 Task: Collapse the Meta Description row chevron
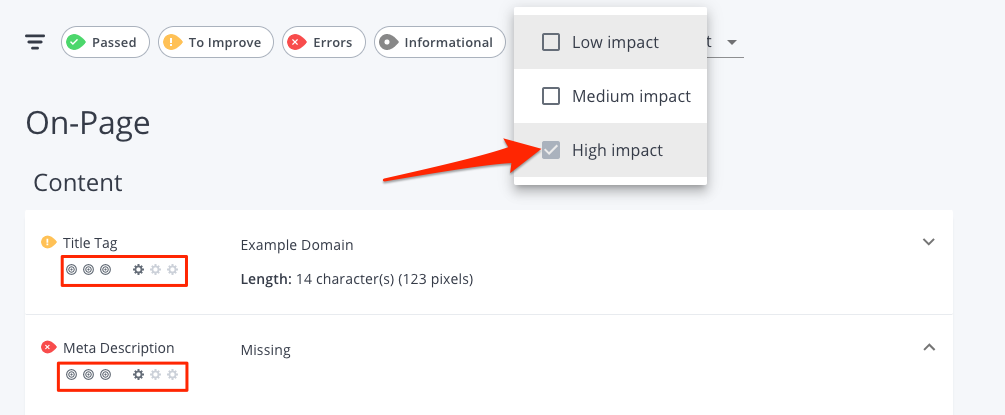(x=929, y=347)
